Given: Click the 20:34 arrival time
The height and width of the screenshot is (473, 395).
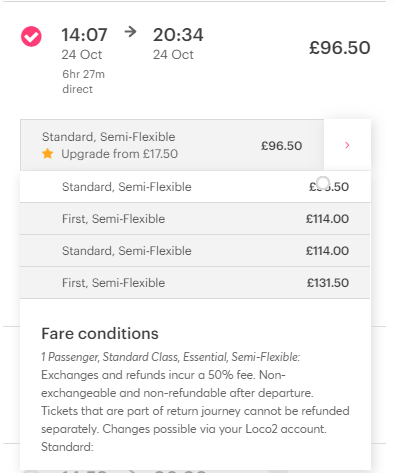Looking at the screenshot, I should pos(178,35).
